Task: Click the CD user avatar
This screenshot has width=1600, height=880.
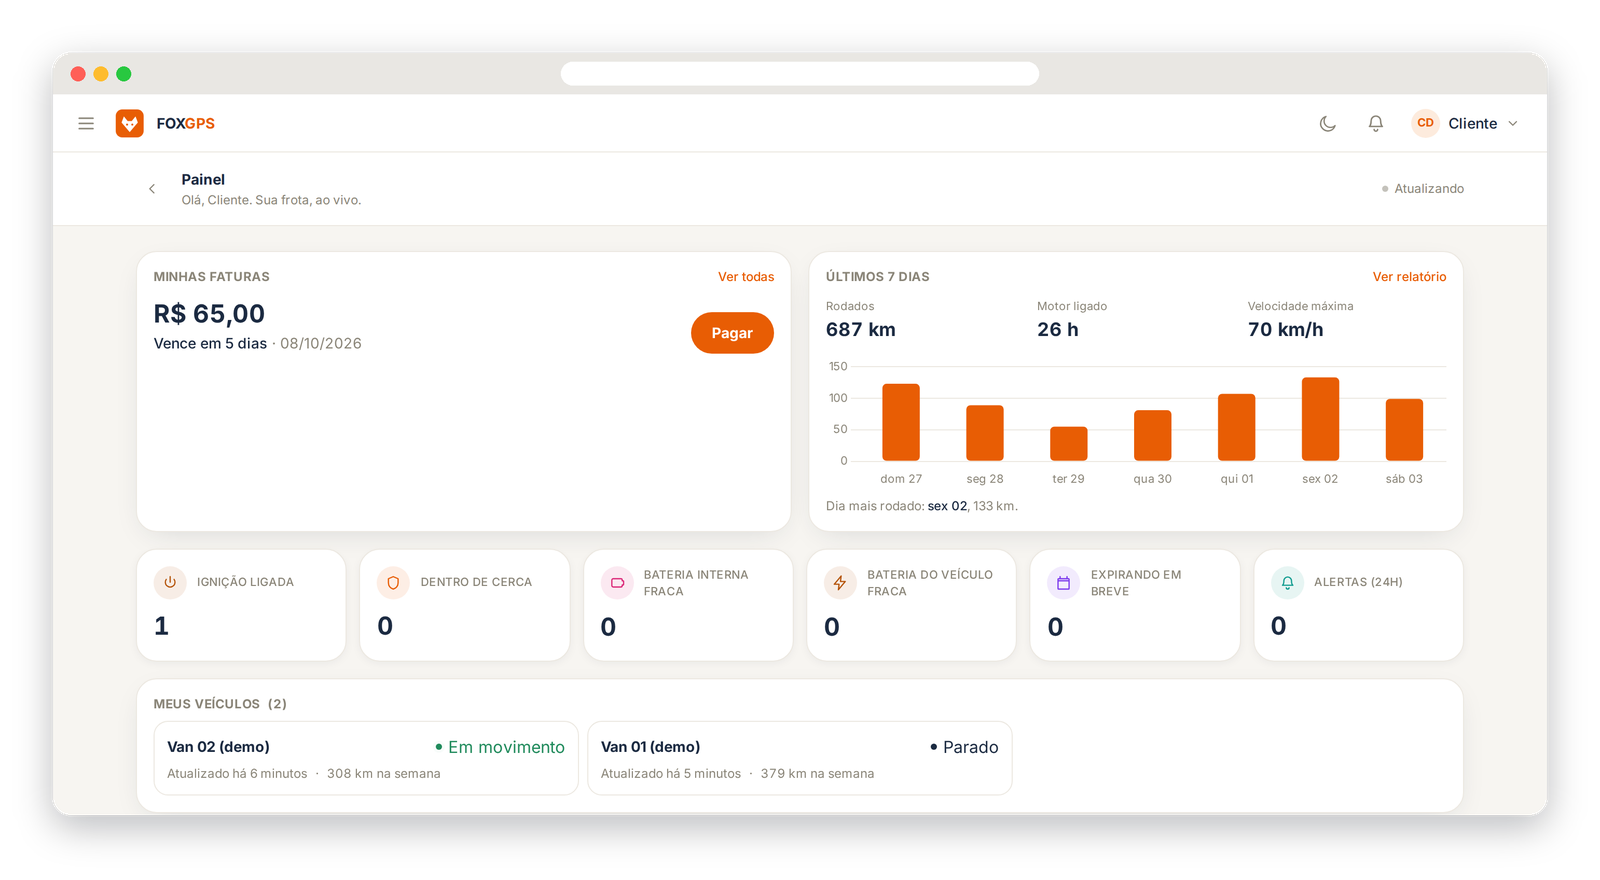Action: coord(1425,123)
